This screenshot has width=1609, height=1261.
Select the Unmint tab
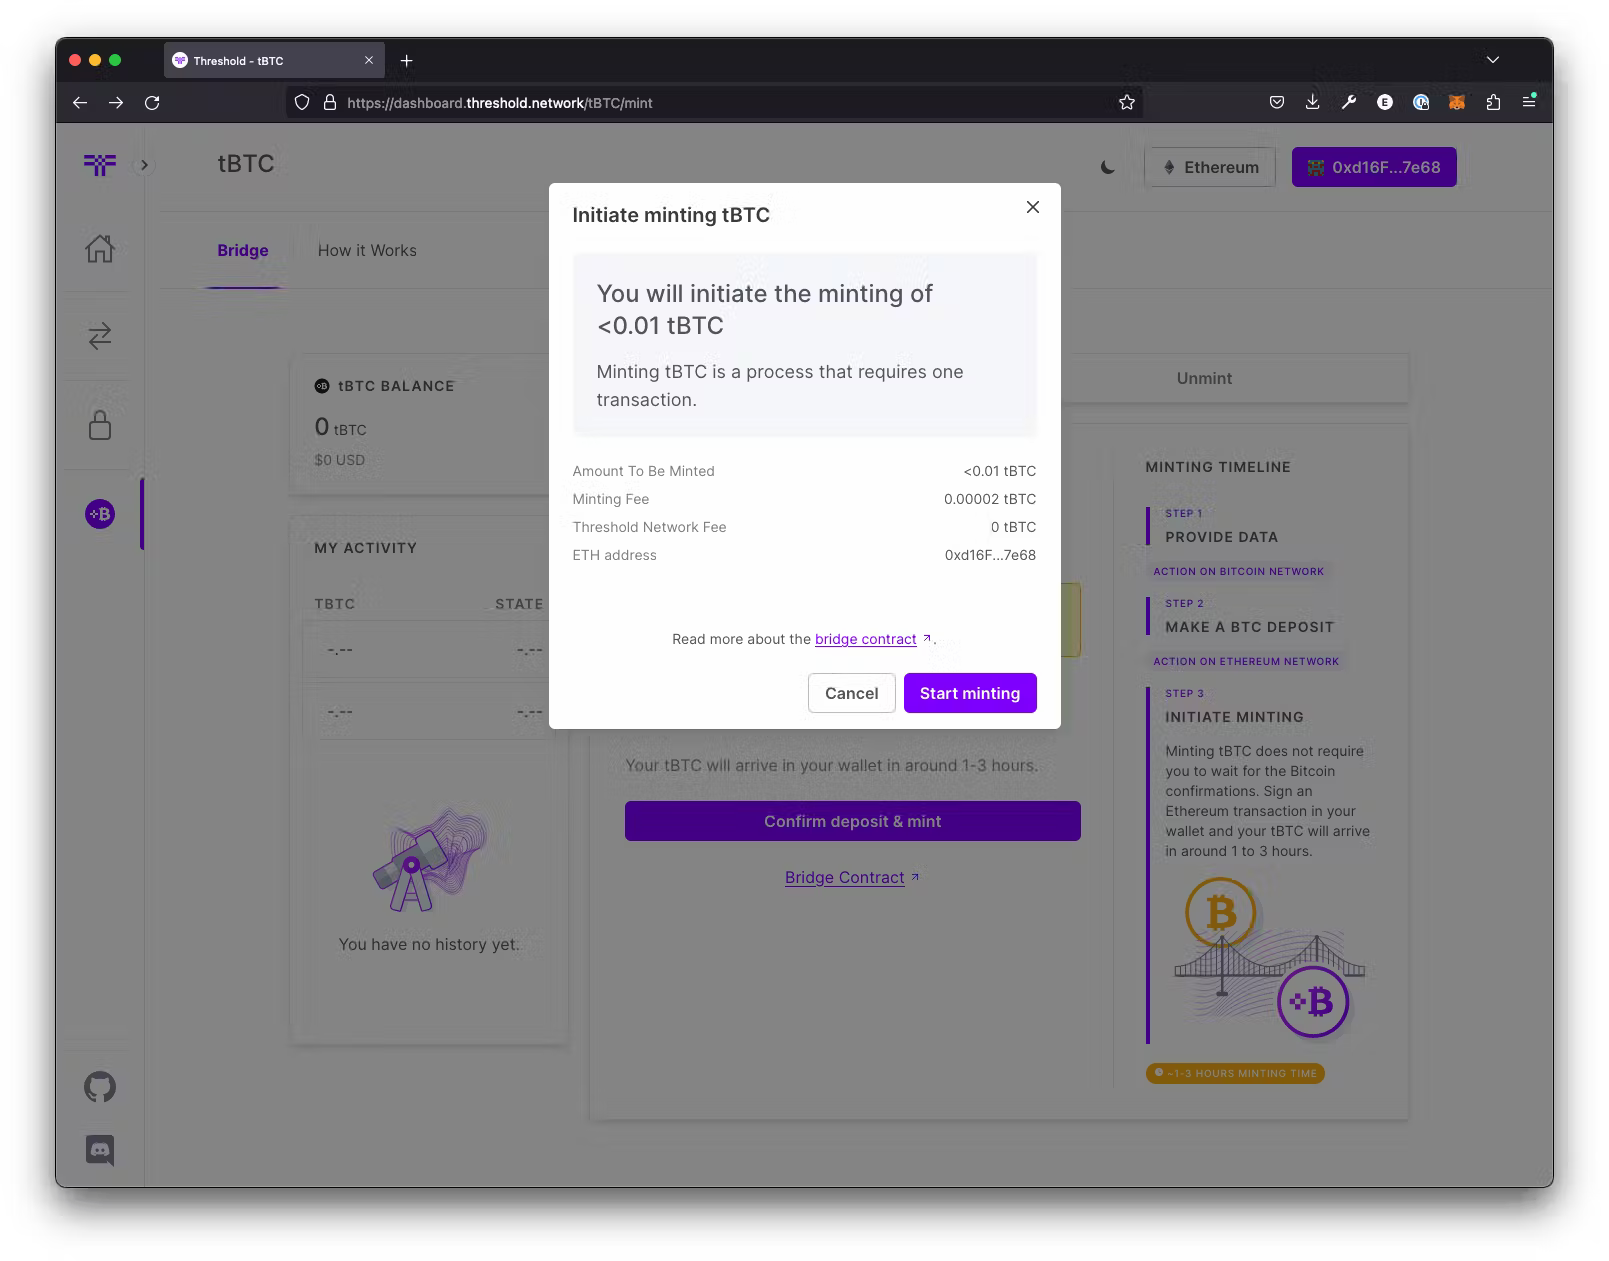tap(1203, 378)
